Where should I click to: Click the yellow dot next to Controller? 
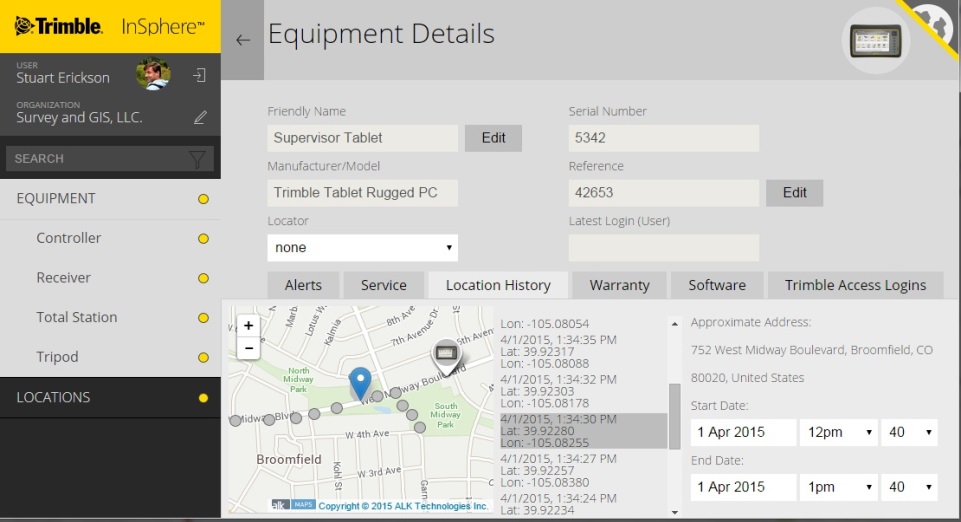tap(203, 239)
